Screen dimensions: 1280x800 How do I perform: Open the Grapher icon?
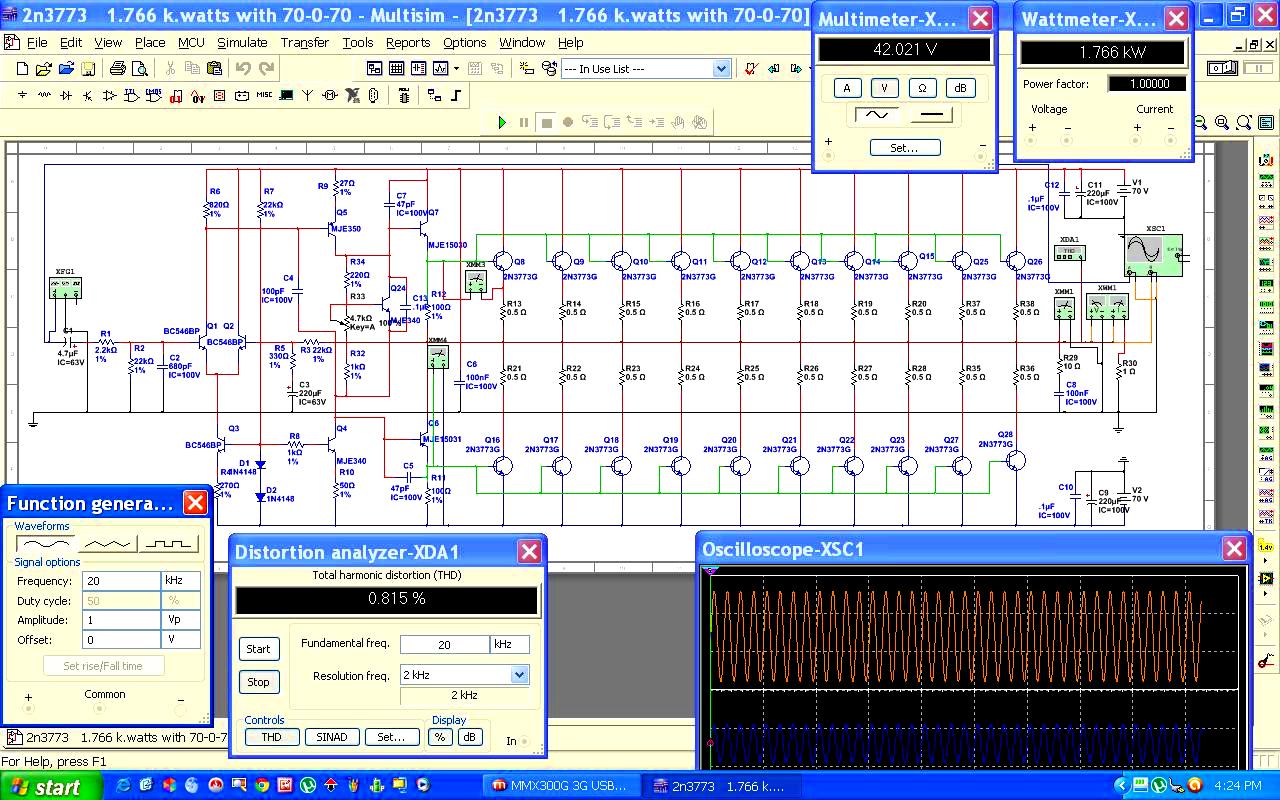pyautogui.click(x=441, y=69)
